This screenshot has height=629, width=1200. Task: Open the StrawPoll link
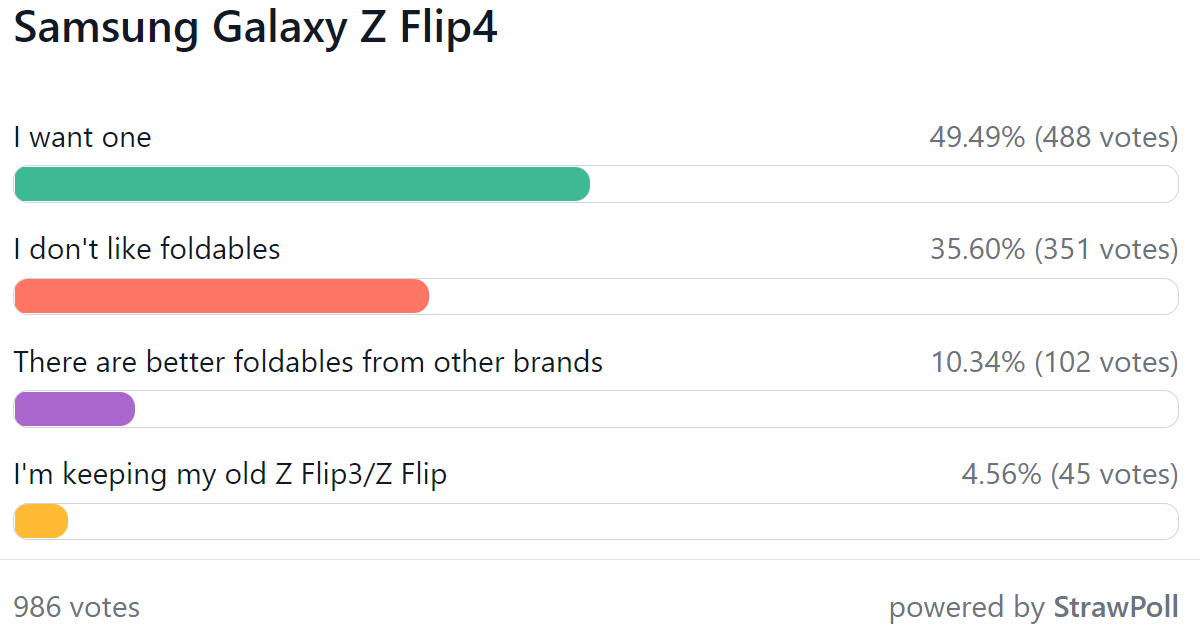click(1116, 607)
